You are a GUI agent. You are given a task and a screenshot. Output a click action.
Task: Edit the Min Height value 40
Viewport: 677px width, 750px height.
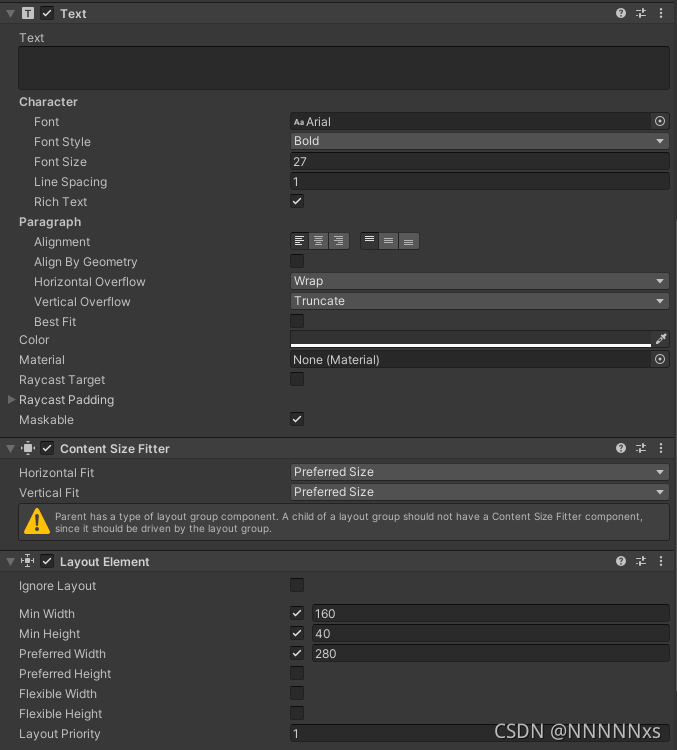point(490,633)
